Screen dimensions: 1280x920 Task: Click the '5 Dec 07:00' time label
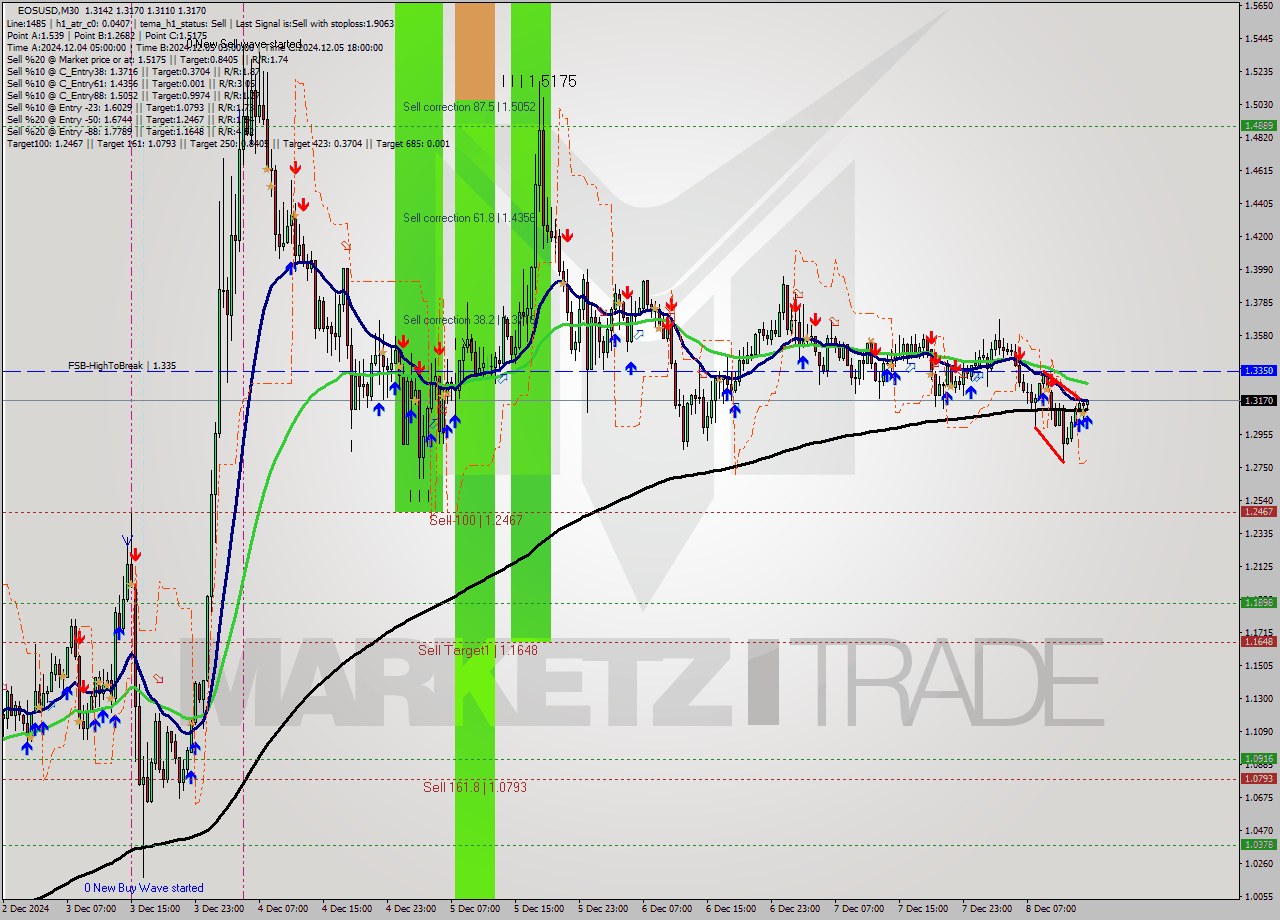[474, 909]
